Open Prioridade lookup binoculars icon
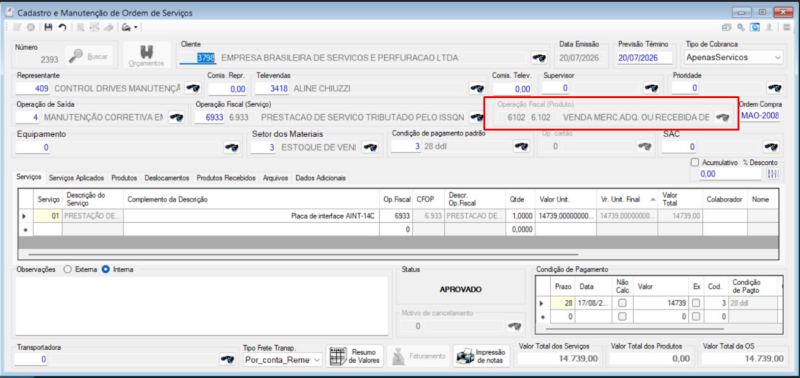Screen dimensions: 800x378 tap(774, 88)
